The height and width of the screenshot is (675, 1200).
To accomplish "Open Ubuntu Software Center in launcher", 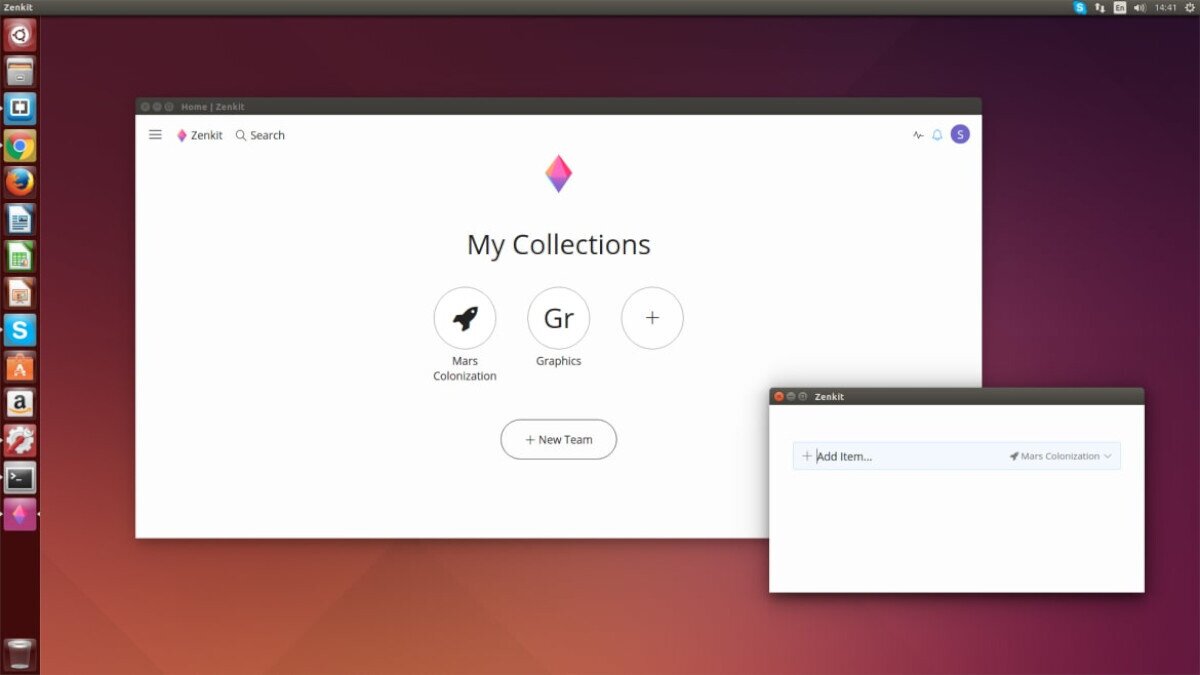I will coord(20,367).
